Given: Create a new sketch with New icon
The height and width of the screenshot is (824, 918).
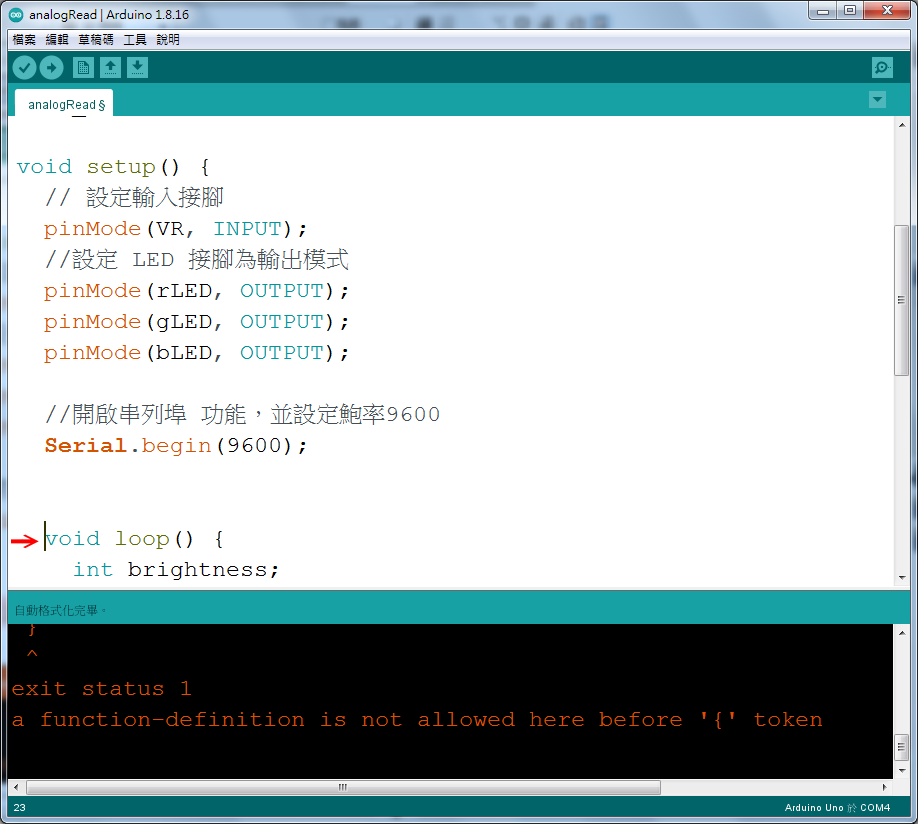Looking at the screenshot, I should [83, 68].
